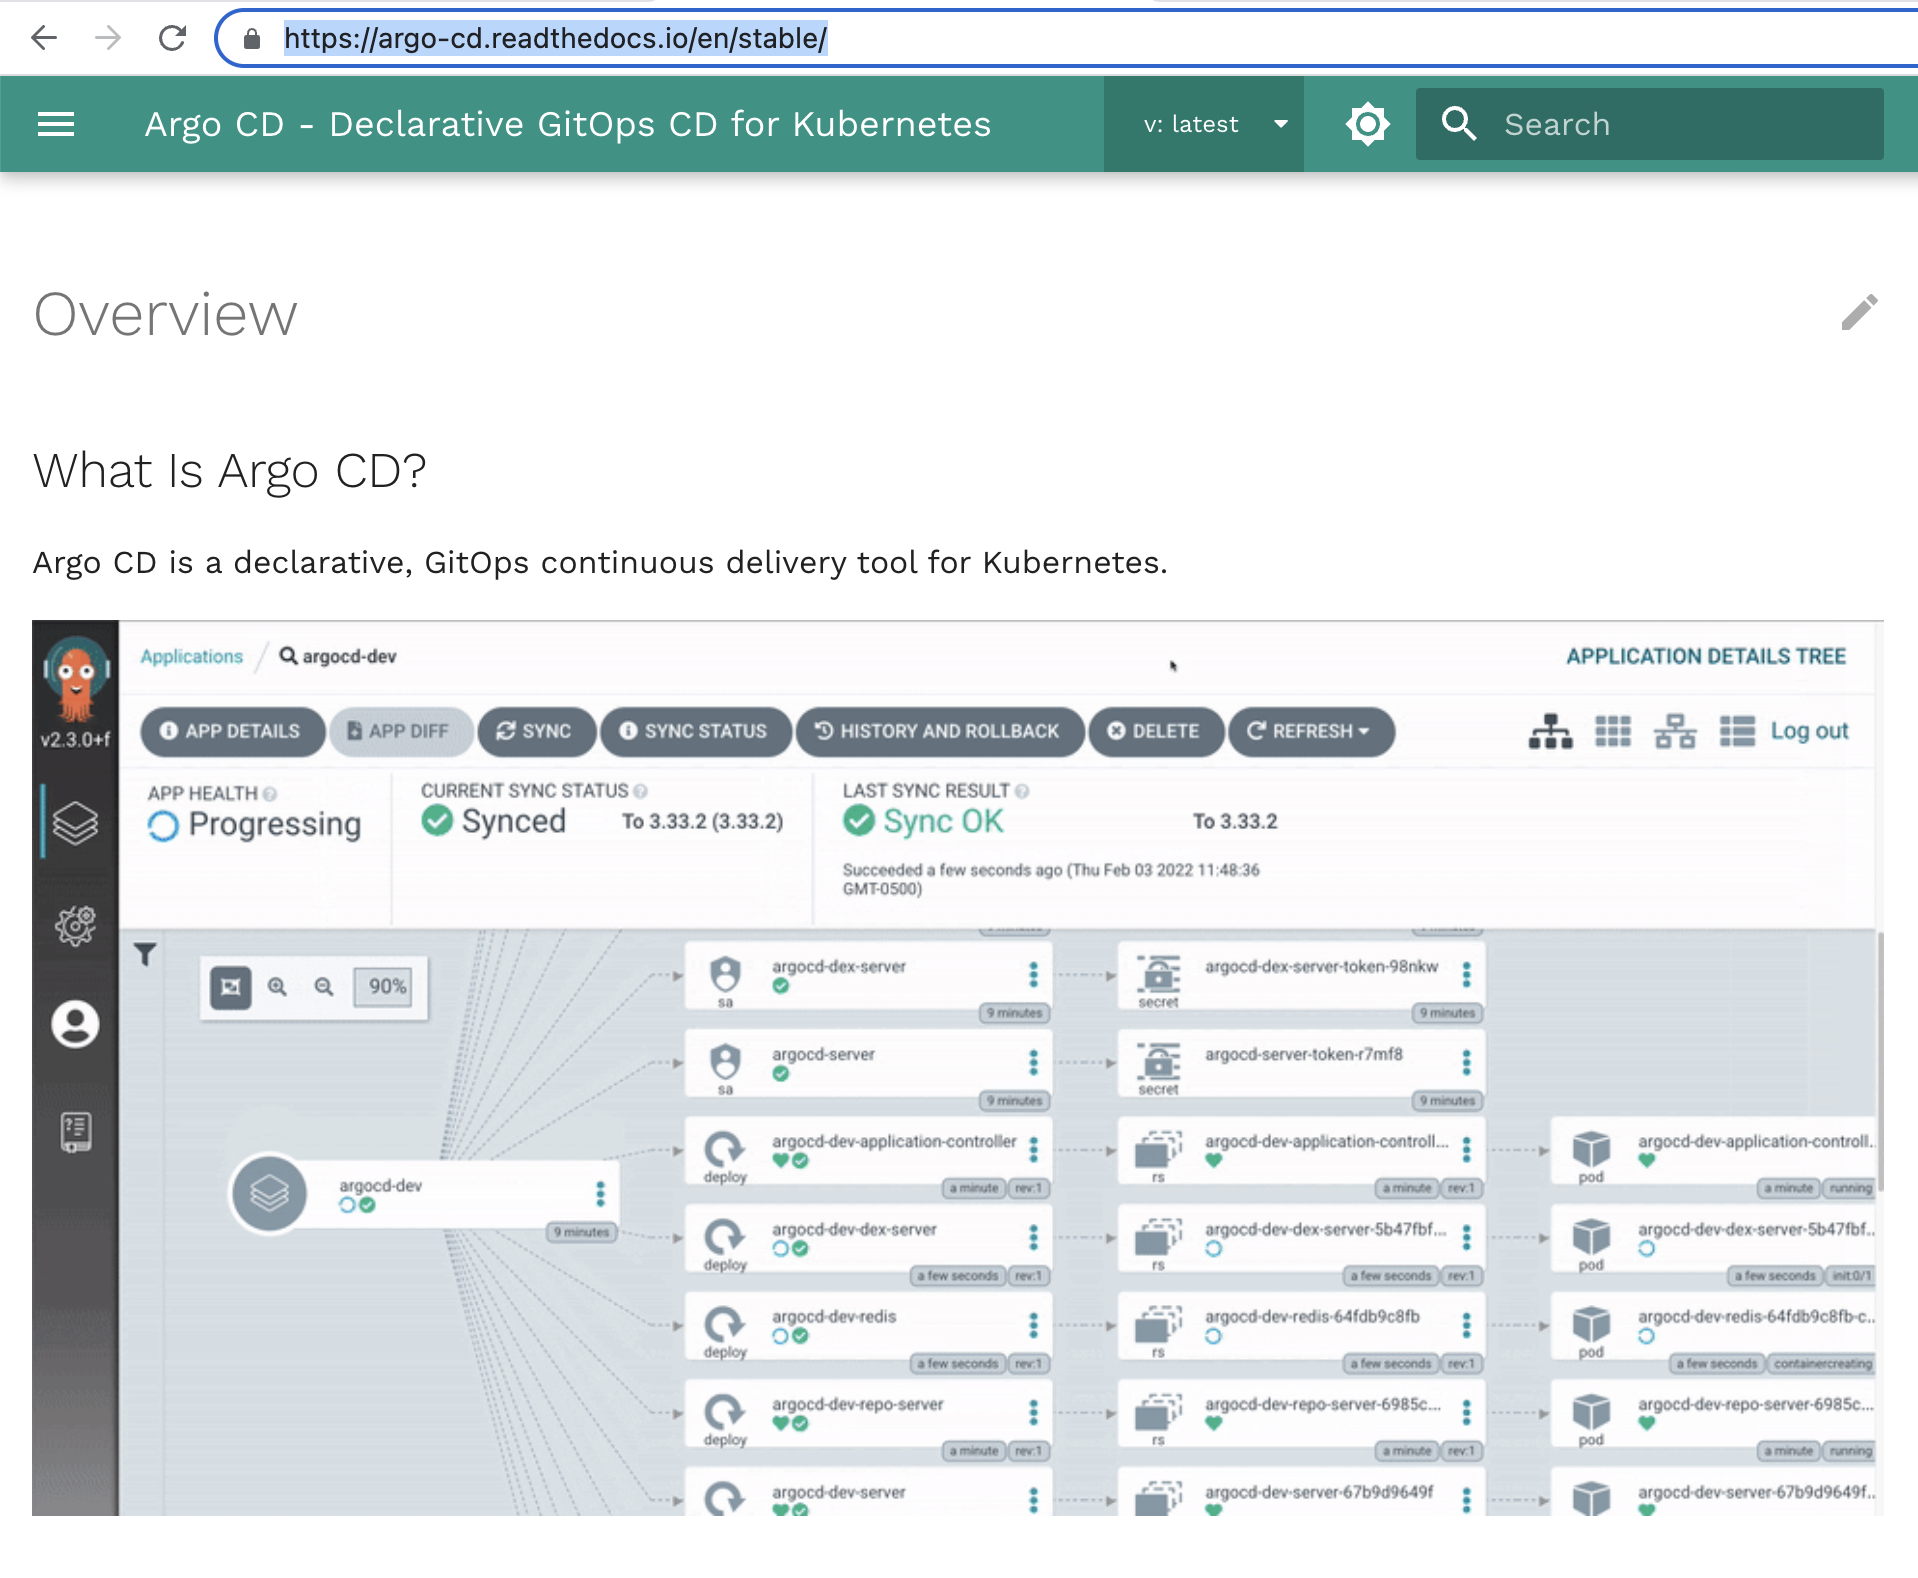Click the search icon beside argocd-dev breadcrumb
Viewport: 1918px width, 1578px height.
(287, 656)
